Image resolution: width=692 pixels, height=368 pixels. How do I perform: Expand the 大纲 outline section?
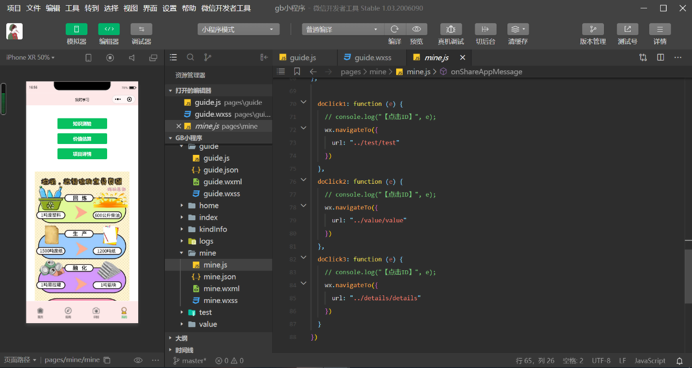click(170, 338)
